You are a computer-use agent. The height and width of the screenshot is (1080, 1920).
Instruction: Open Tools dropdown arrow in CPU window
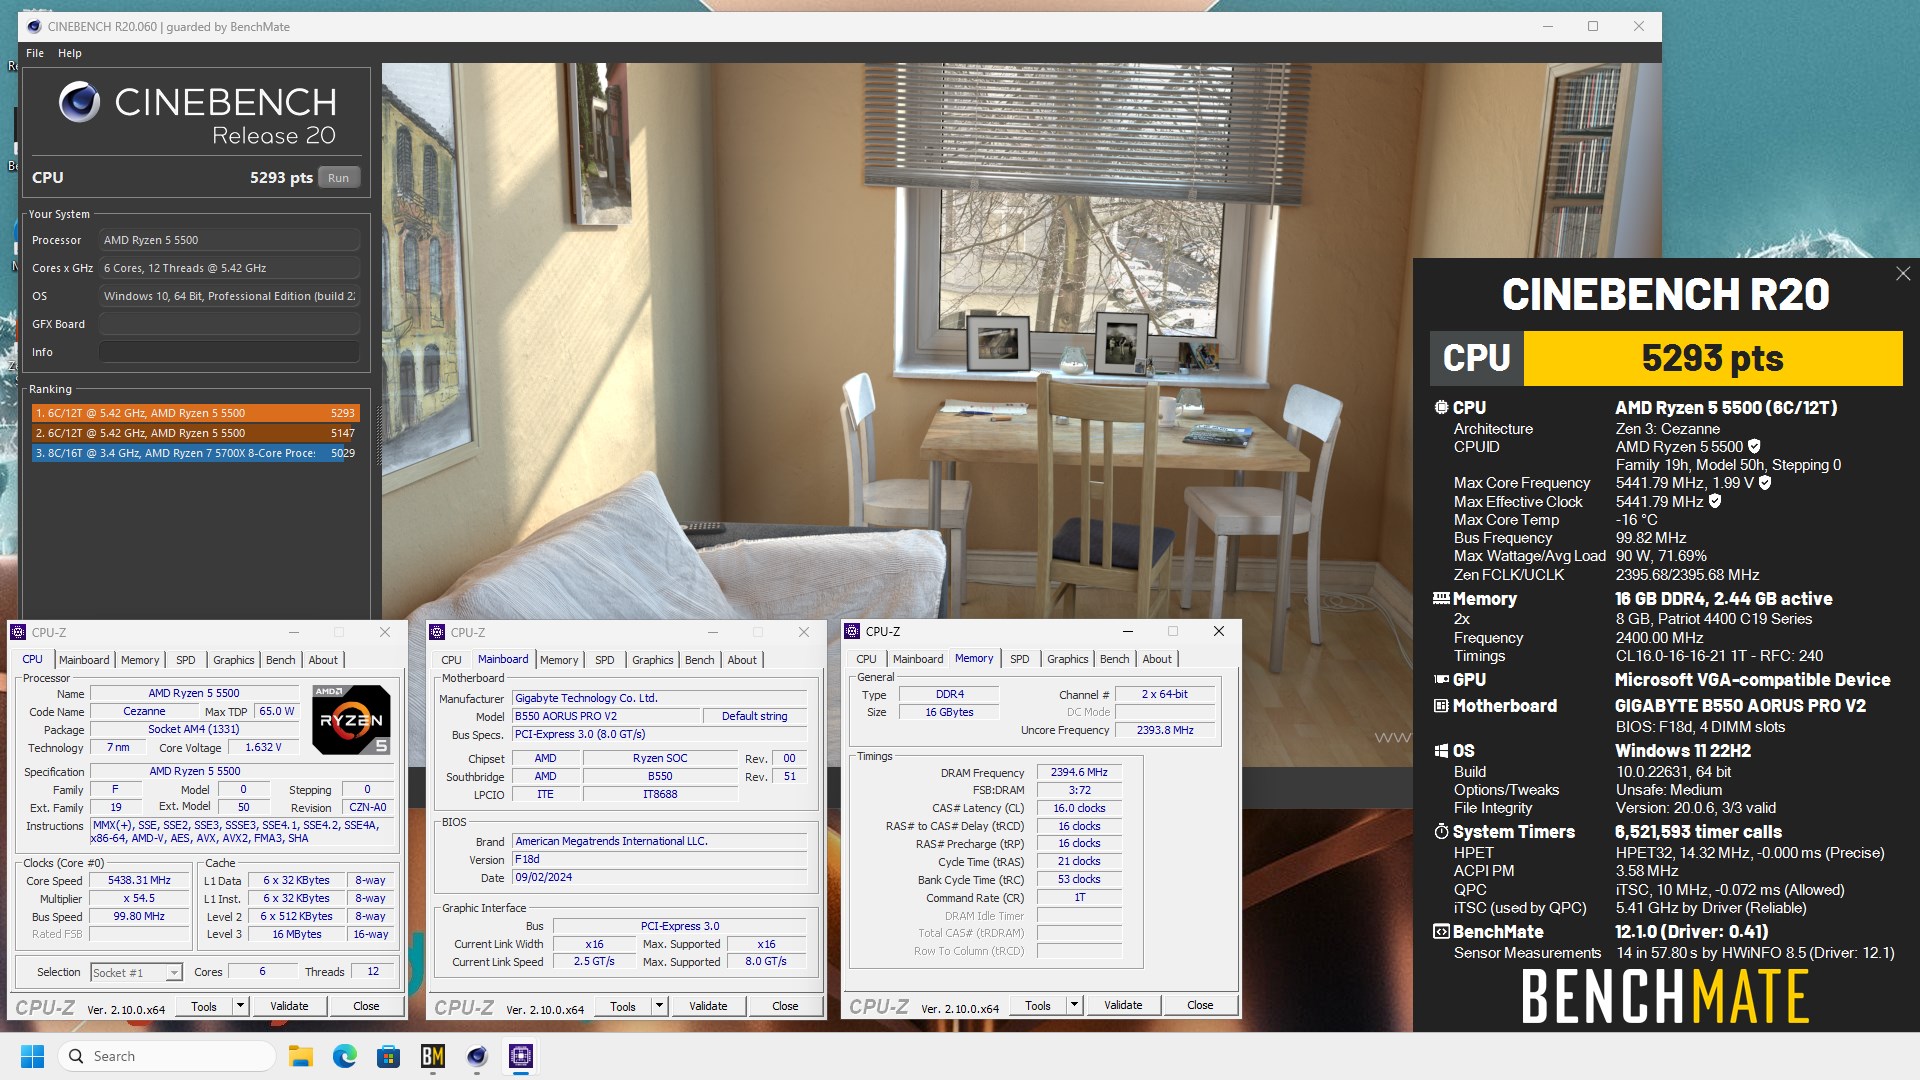240,1006
